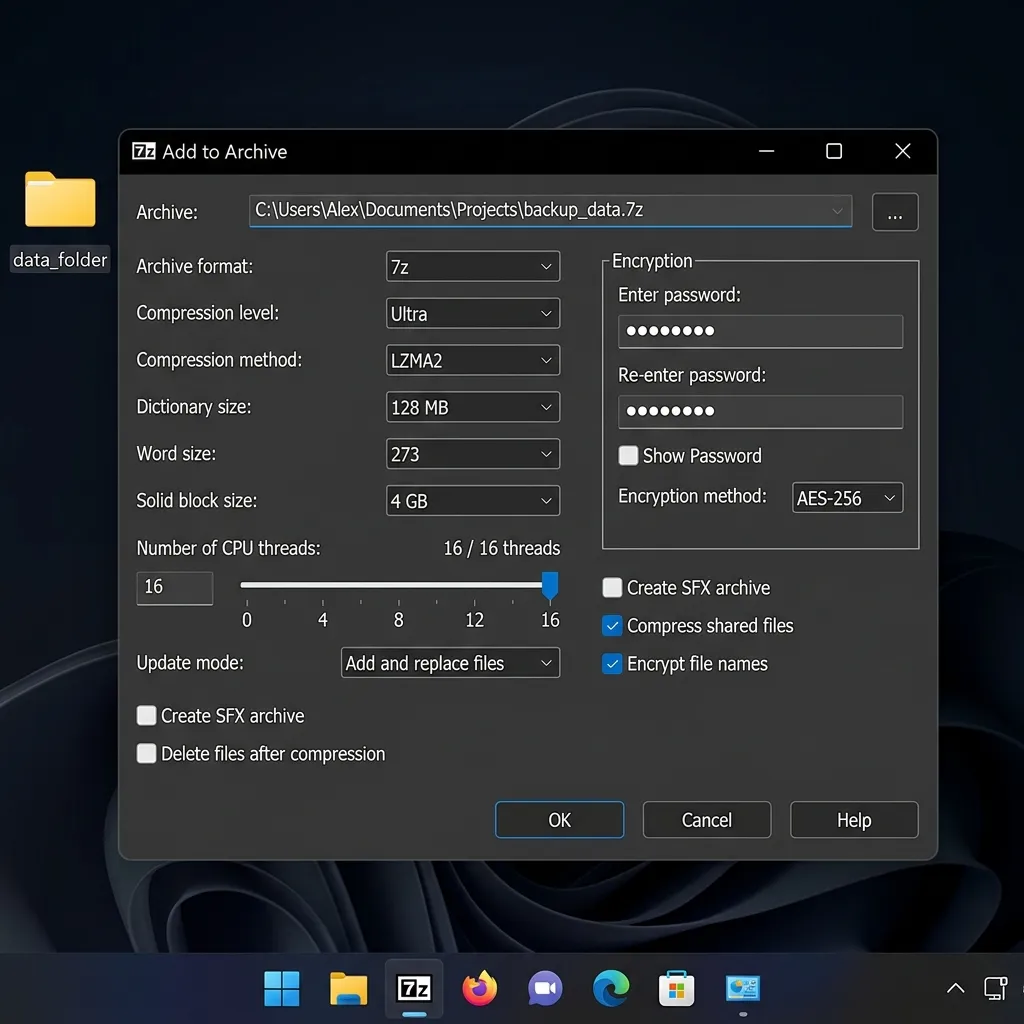The image size is (1024, 1024).
Task: Open the Solid block size dropdown
Action: [473, 501]
